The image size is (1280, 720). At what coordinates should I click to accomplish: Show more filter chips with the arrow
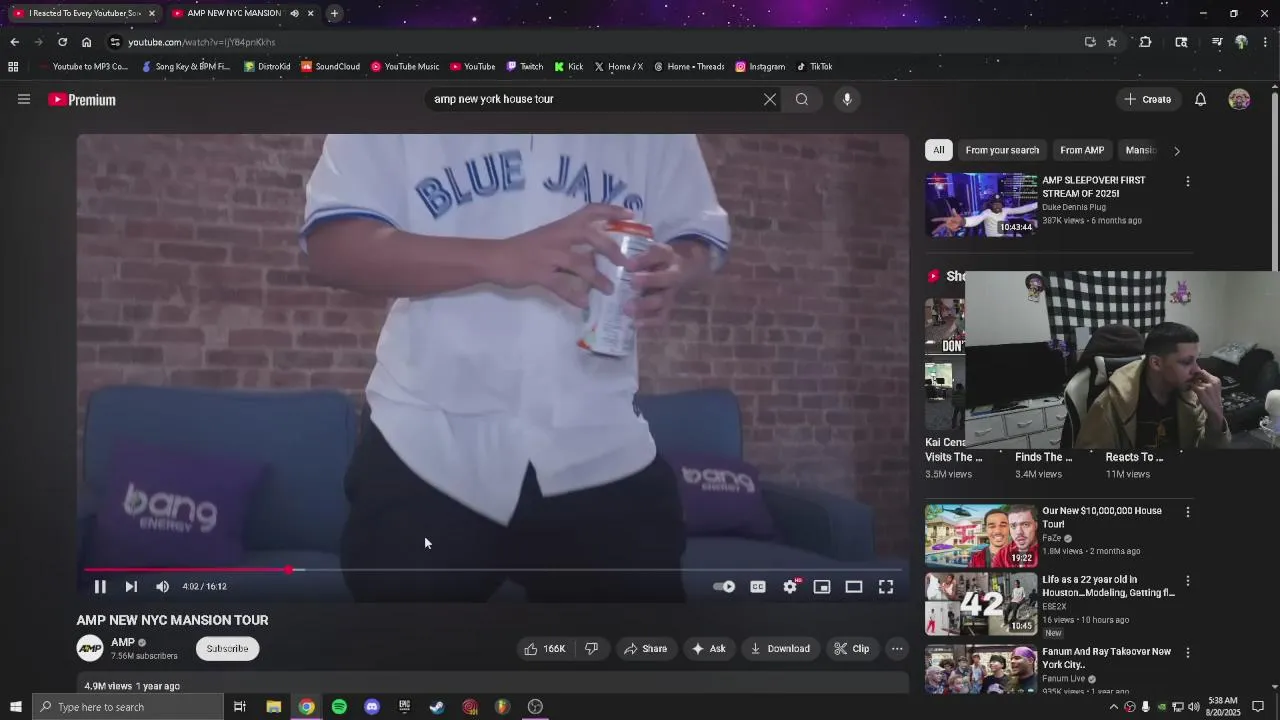[x=1177, y=151]
